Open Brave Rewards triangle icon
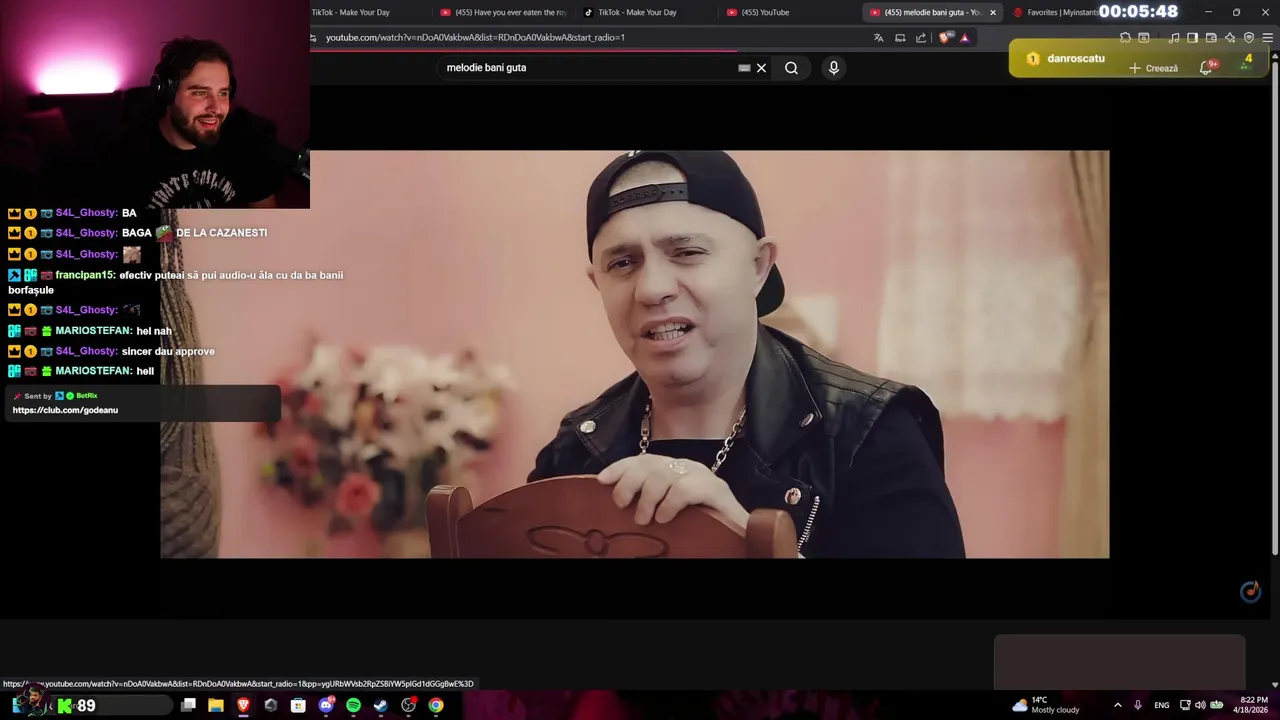Screen dimensions: 1280x720 pyautogui.click(x=964, y=38)
